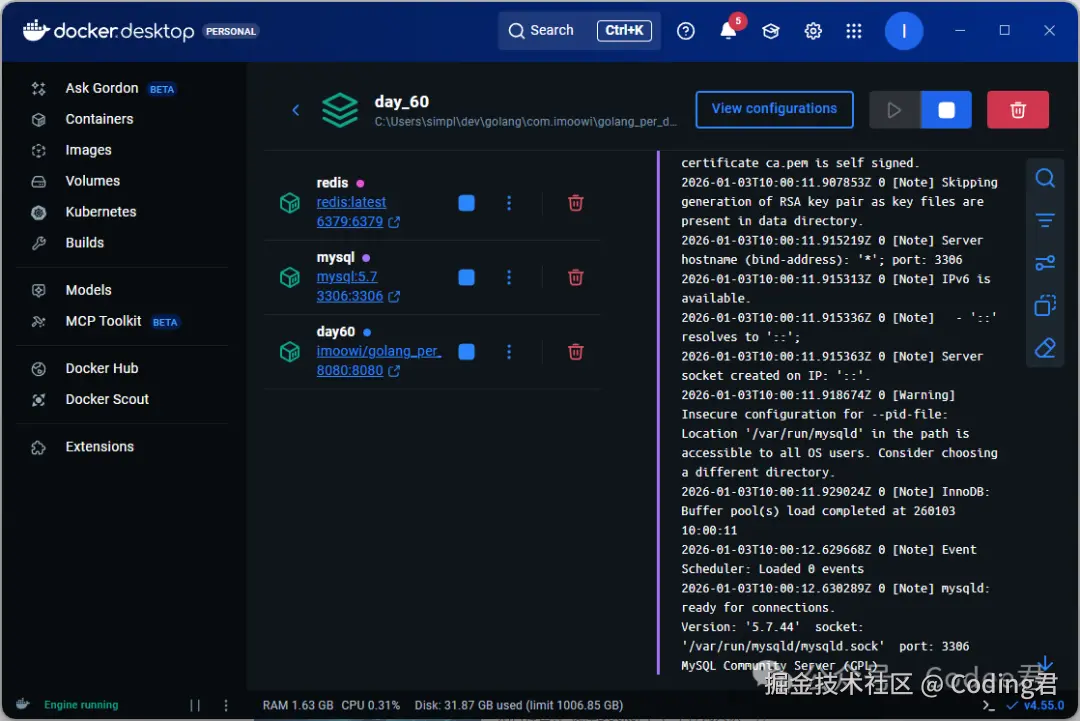
Task: Open MCP Toolkit section
Action: 105,322
